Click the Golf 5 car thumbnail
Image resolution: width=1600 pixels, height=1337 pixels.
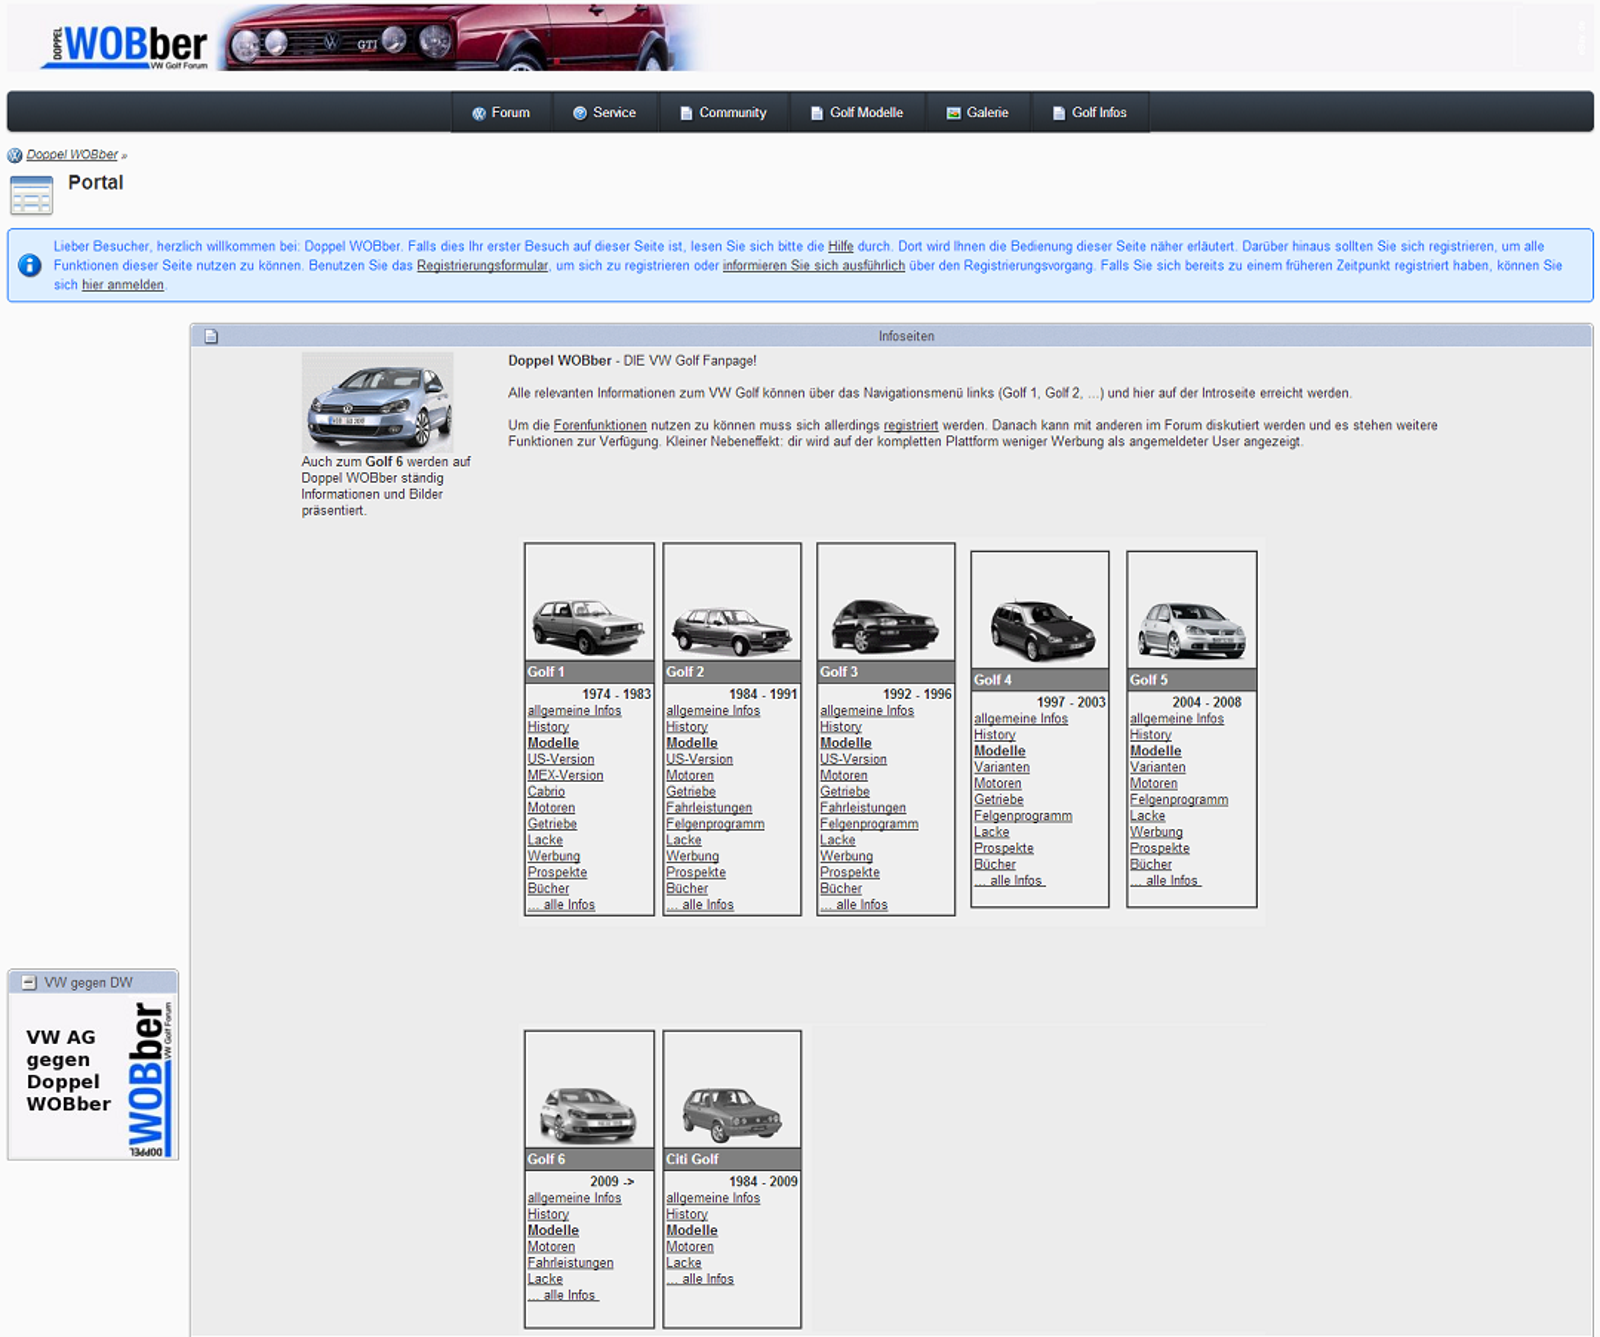1192,630
